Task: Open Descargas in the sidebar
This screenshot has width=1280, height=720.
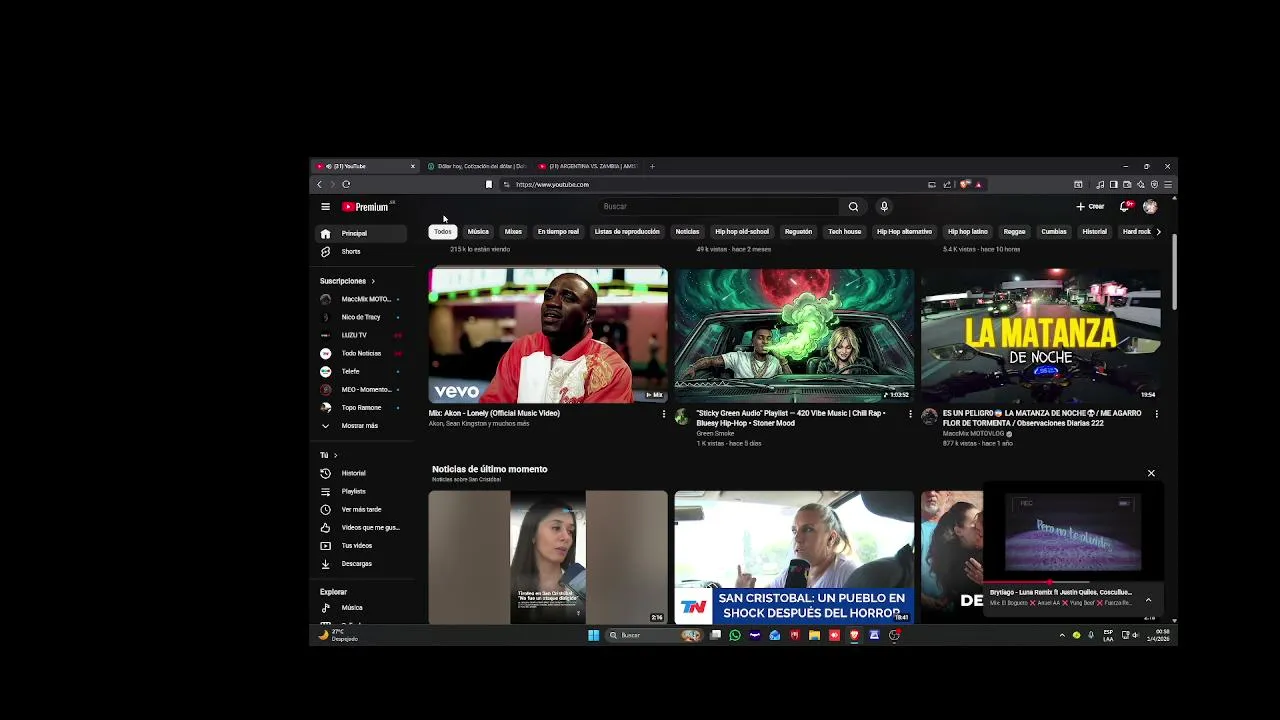Action: [x=362, y=563]
